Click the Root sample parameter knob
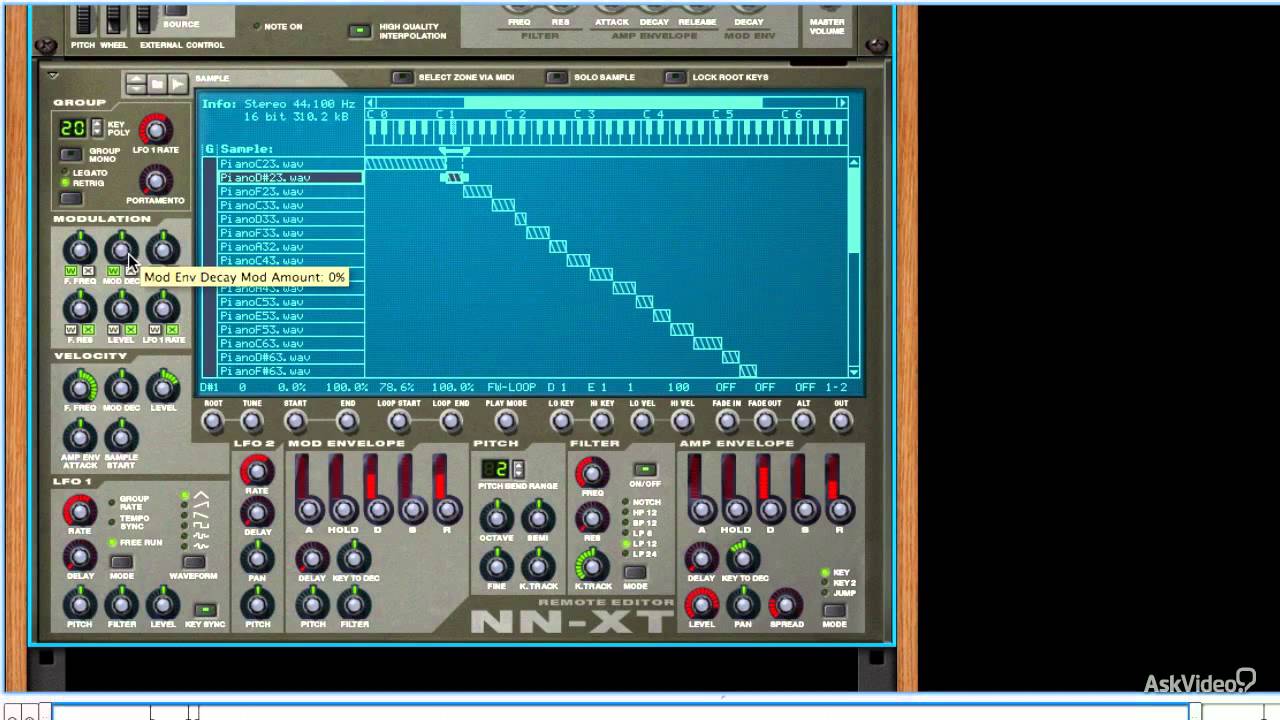This screenshot has width=1280, height=720. 213,422
